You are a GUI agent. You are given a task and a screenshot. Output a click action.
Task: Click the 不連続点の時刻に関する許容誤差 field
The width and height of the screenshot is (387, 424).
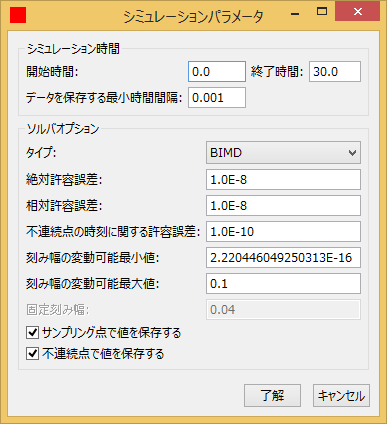283,232
